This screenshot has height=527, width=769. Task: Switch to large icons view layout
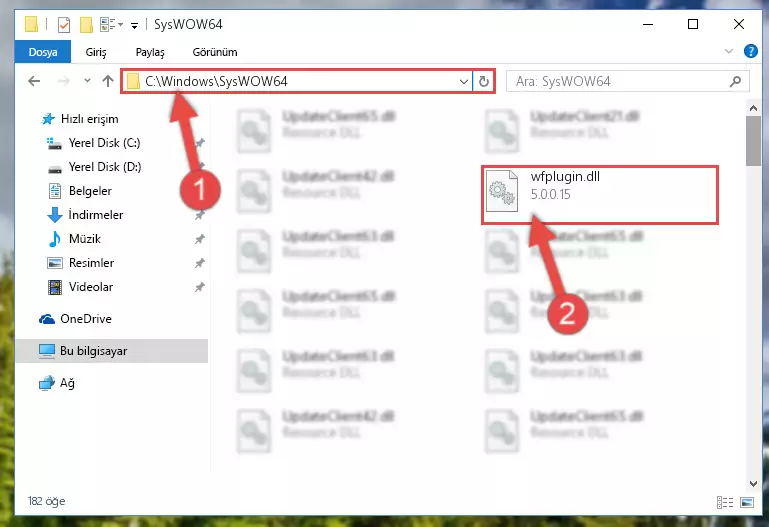pos(747,502)
